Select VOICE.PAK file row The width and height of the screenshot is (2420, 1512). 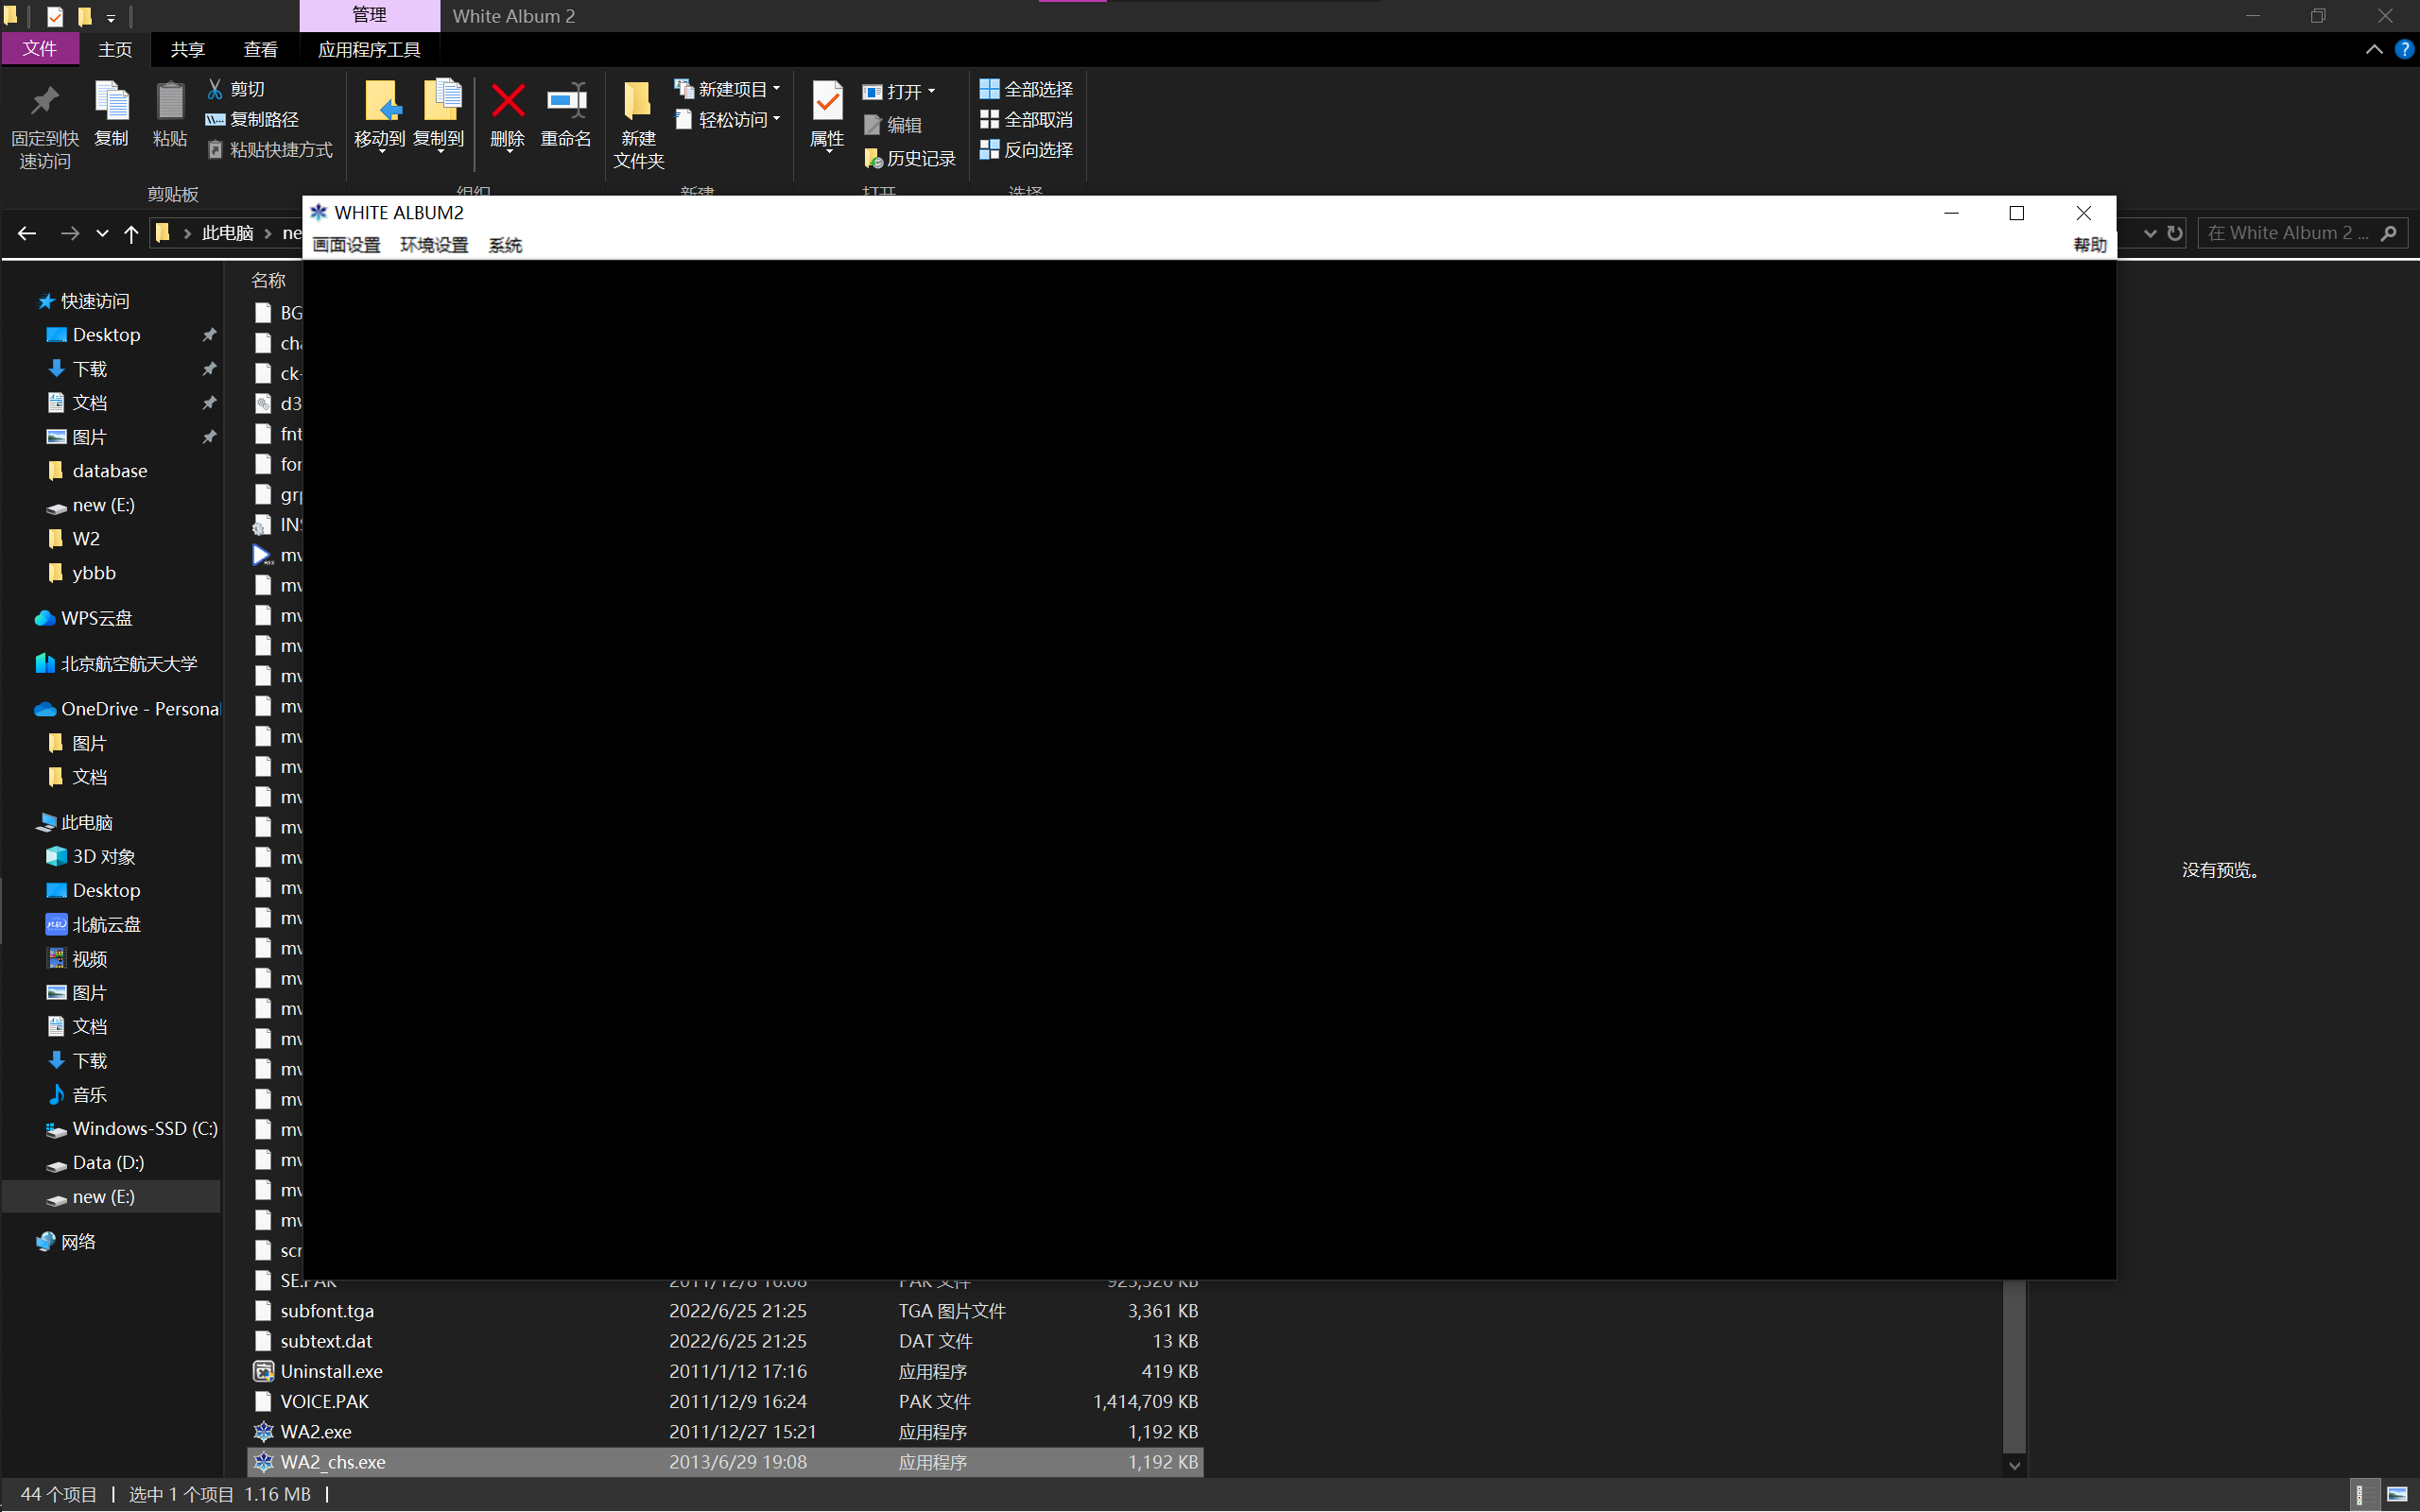tap(725, 1402)
